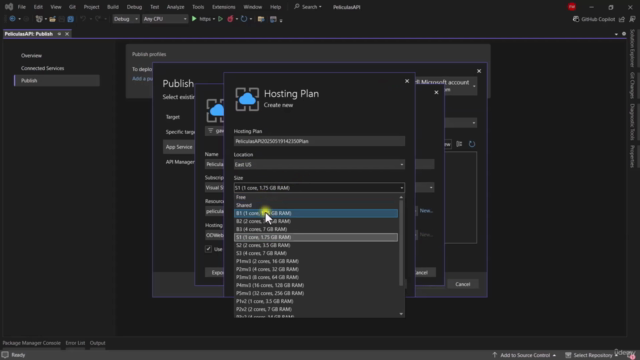This screenshot has height=360, width=640.
Task: Open GitHub Copilot
Action: click(x=594, y=19)
